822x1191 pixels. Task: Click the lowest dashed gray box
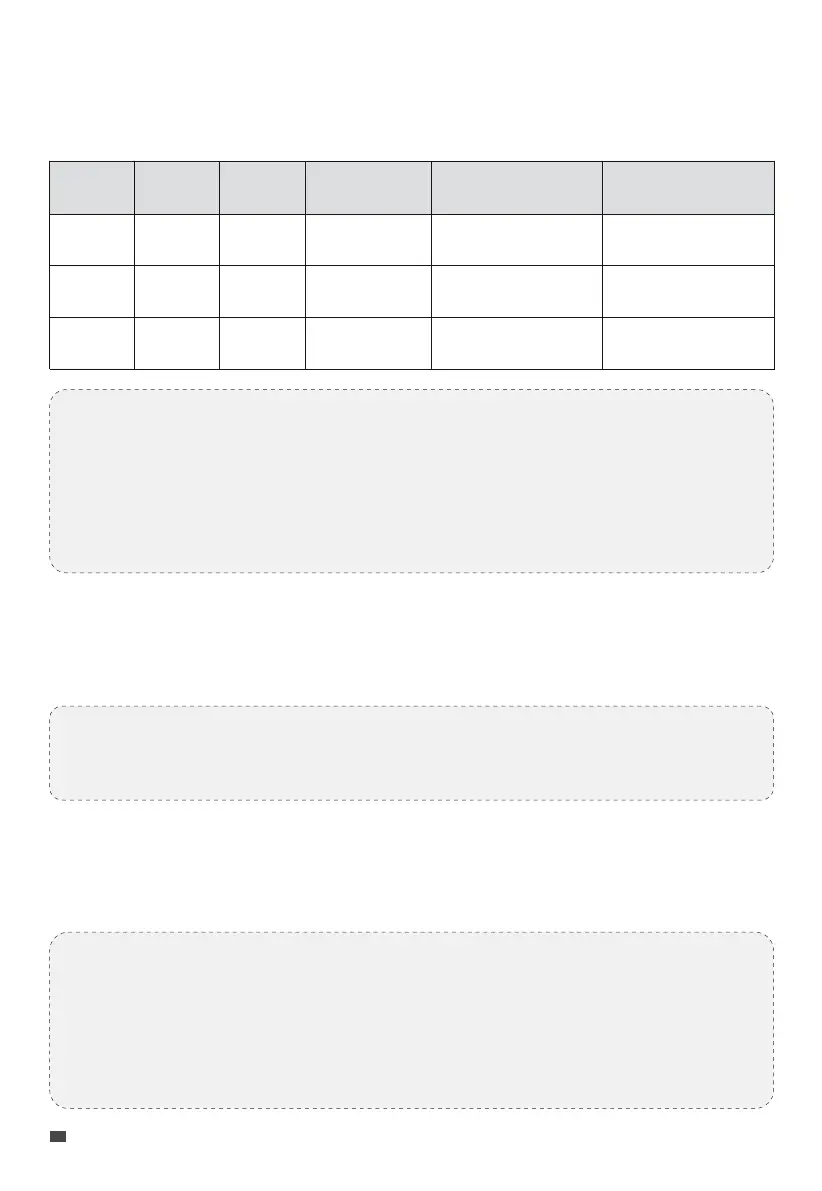[411, 1020]
